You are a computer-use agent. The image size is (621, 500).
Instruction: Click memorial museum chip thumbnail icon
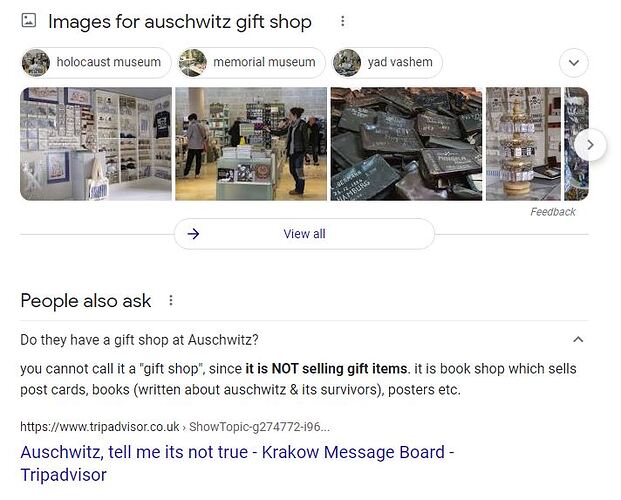click(192, 63)
